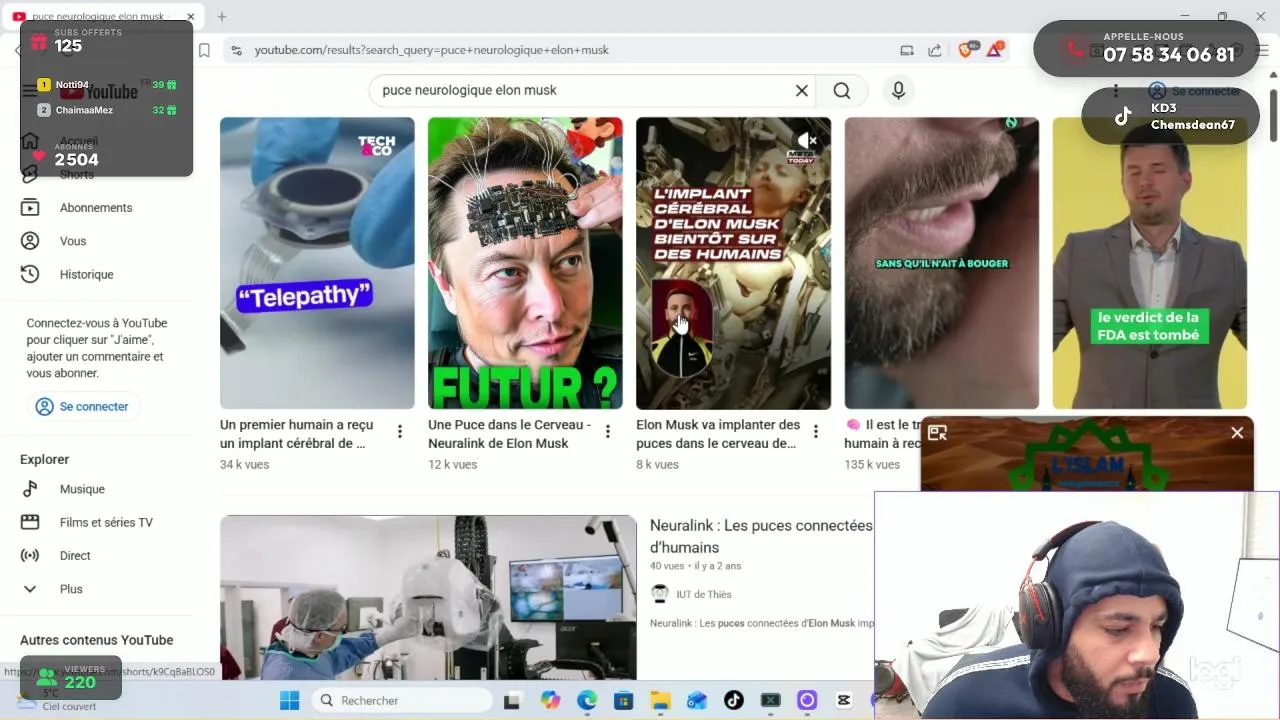This screenshot has height=720, width=1280.
Task: Click the IUT de Thiès channel avatar
Action: tap(660, 594)
